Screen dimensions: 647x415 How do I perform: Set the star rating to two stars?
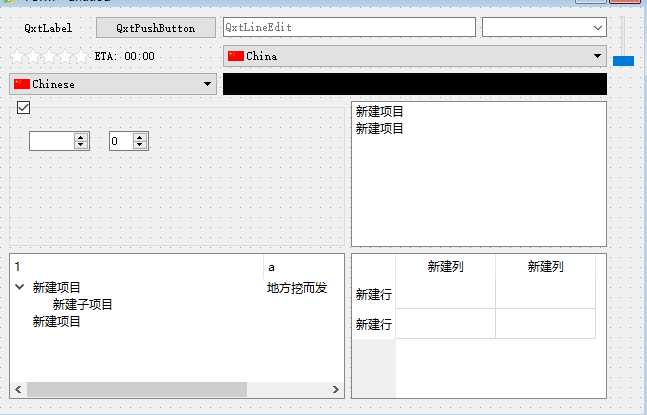(x=33, y=57)
